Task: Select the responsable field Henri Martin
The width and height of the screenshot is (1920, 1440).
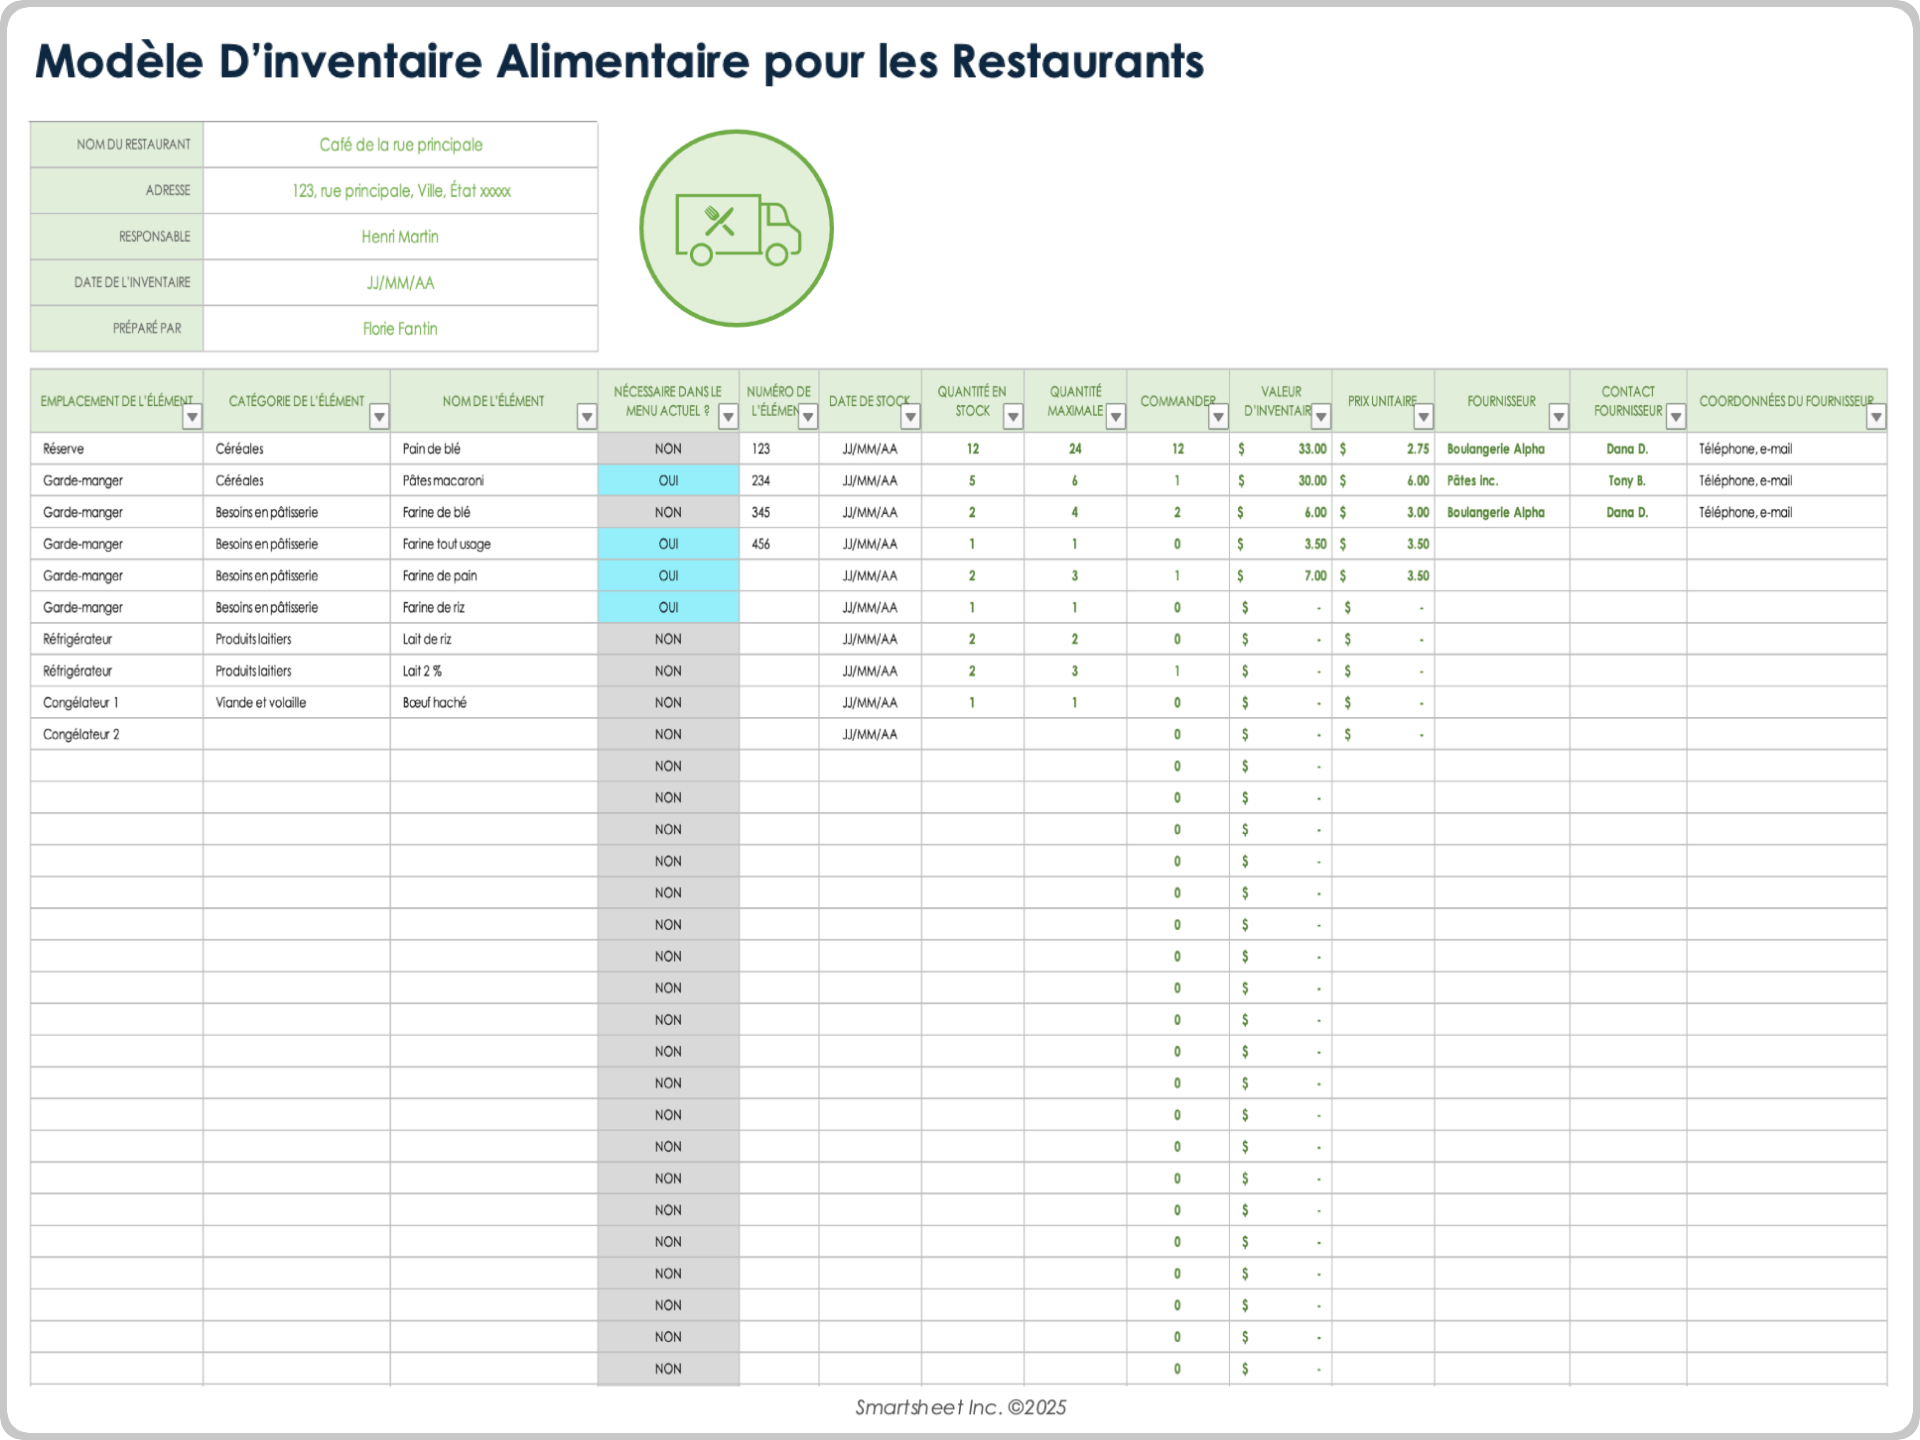Action: click(x=401, y=237)
